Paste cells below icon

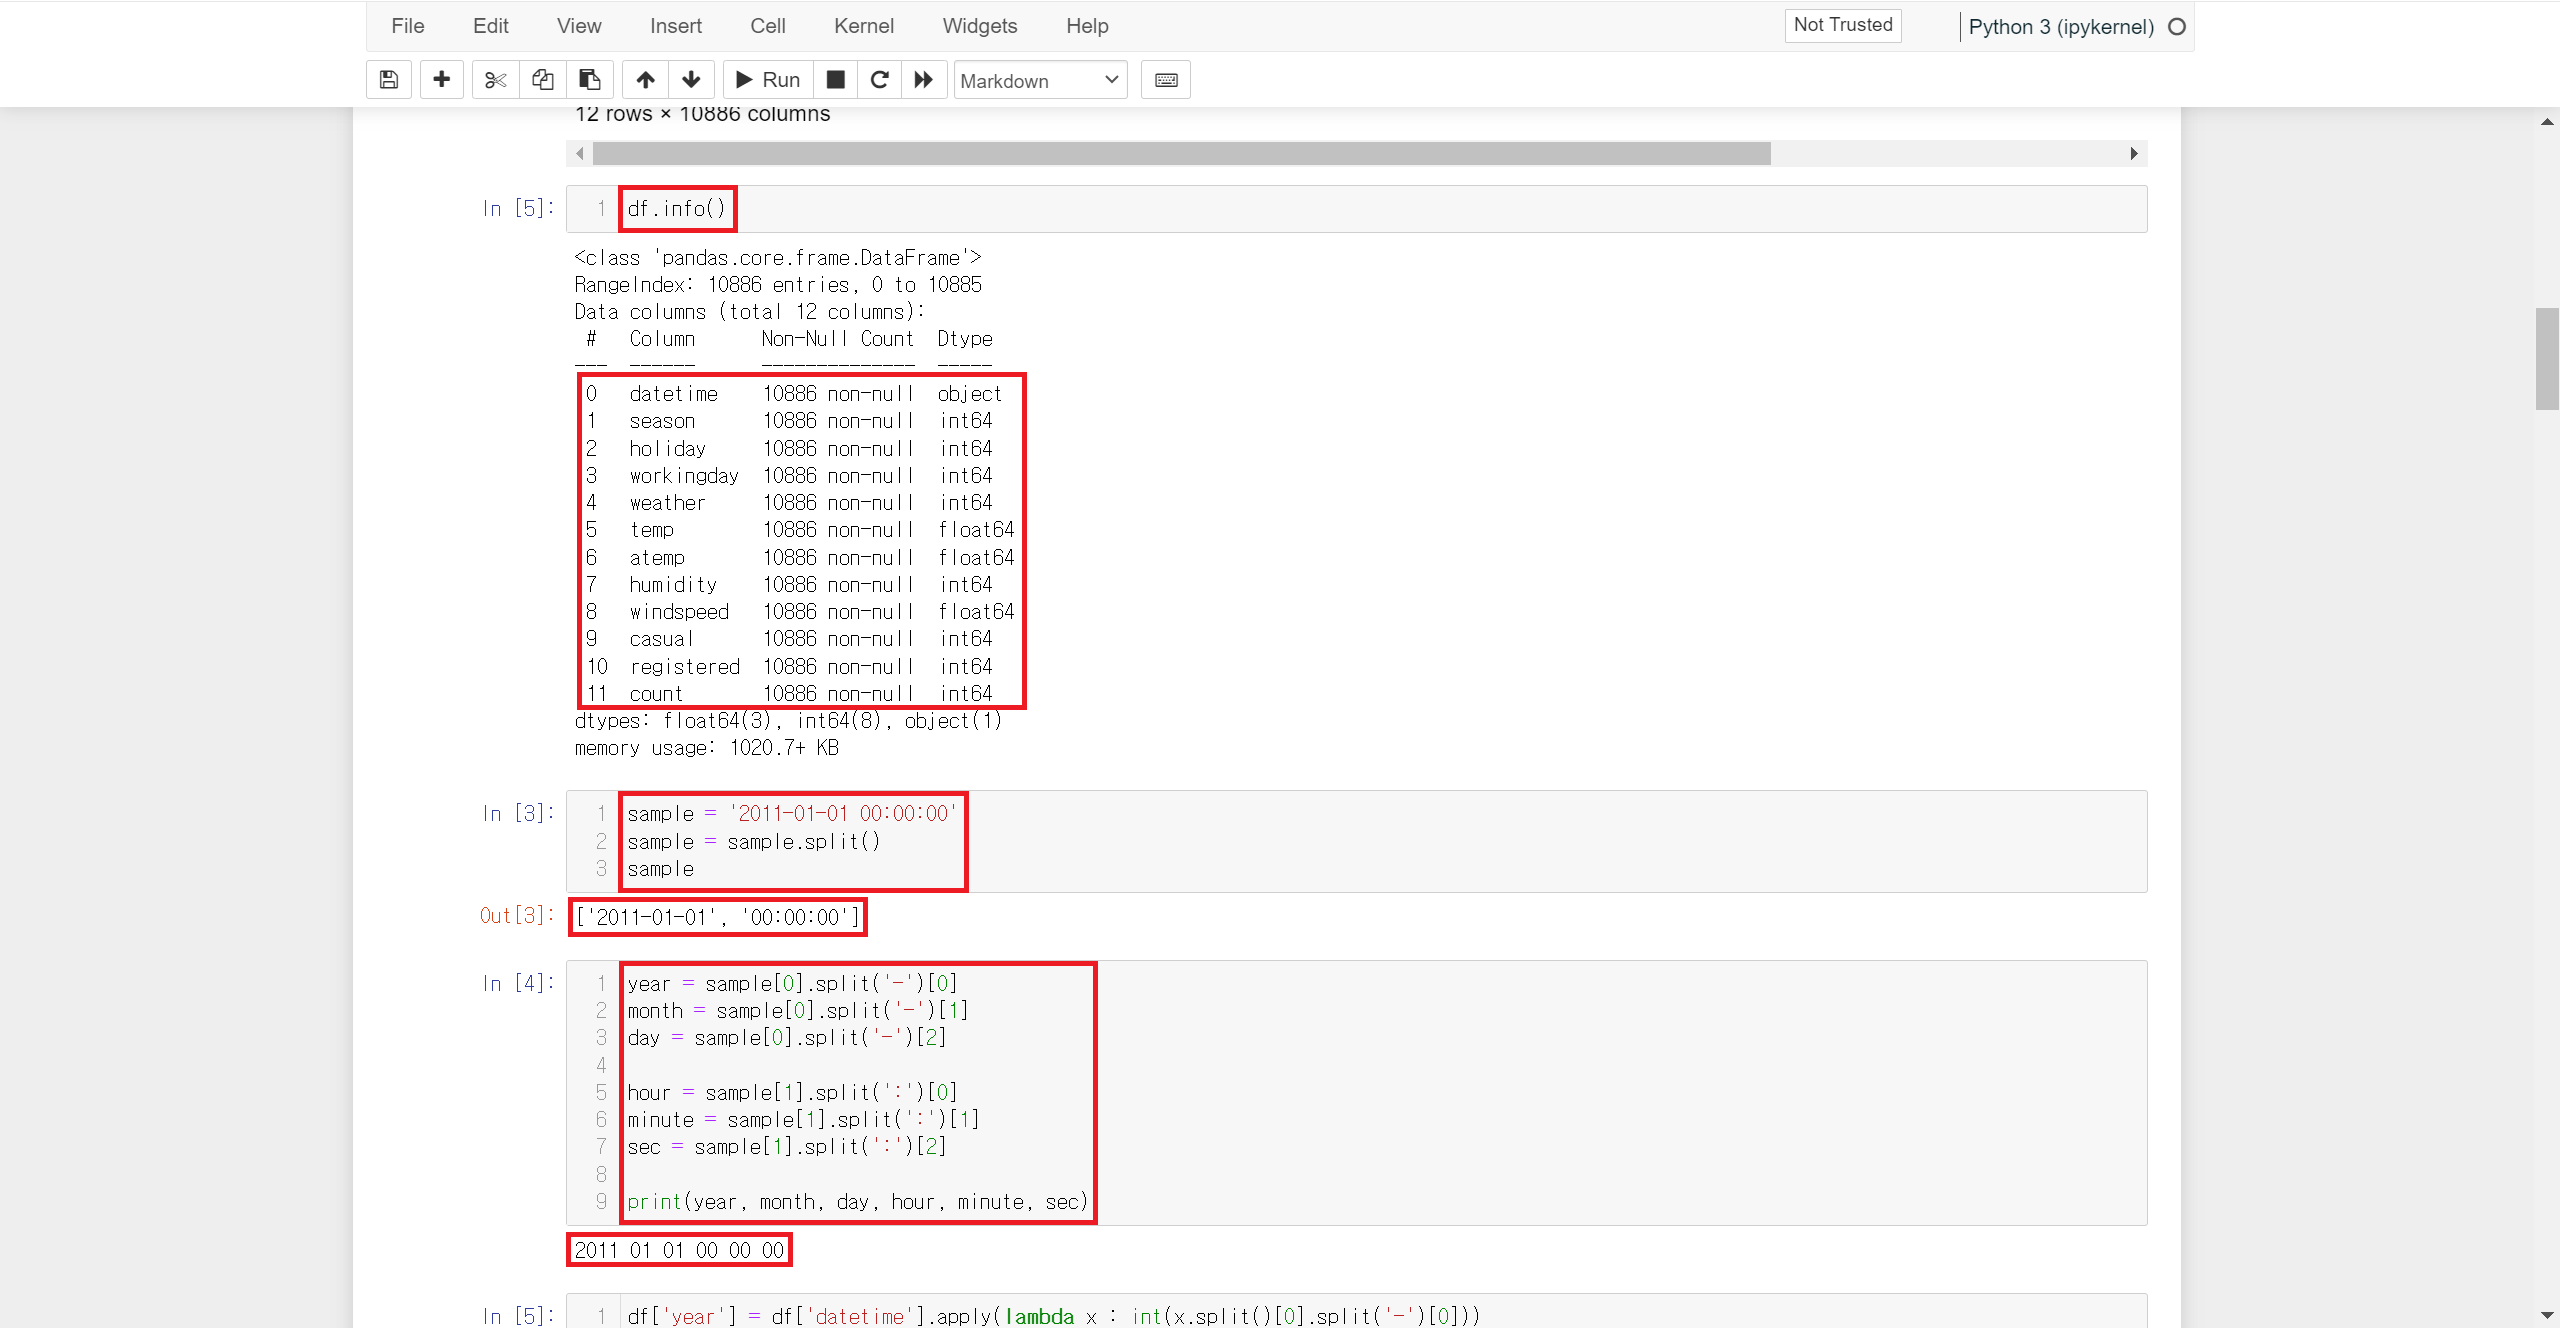click(590, 80)
